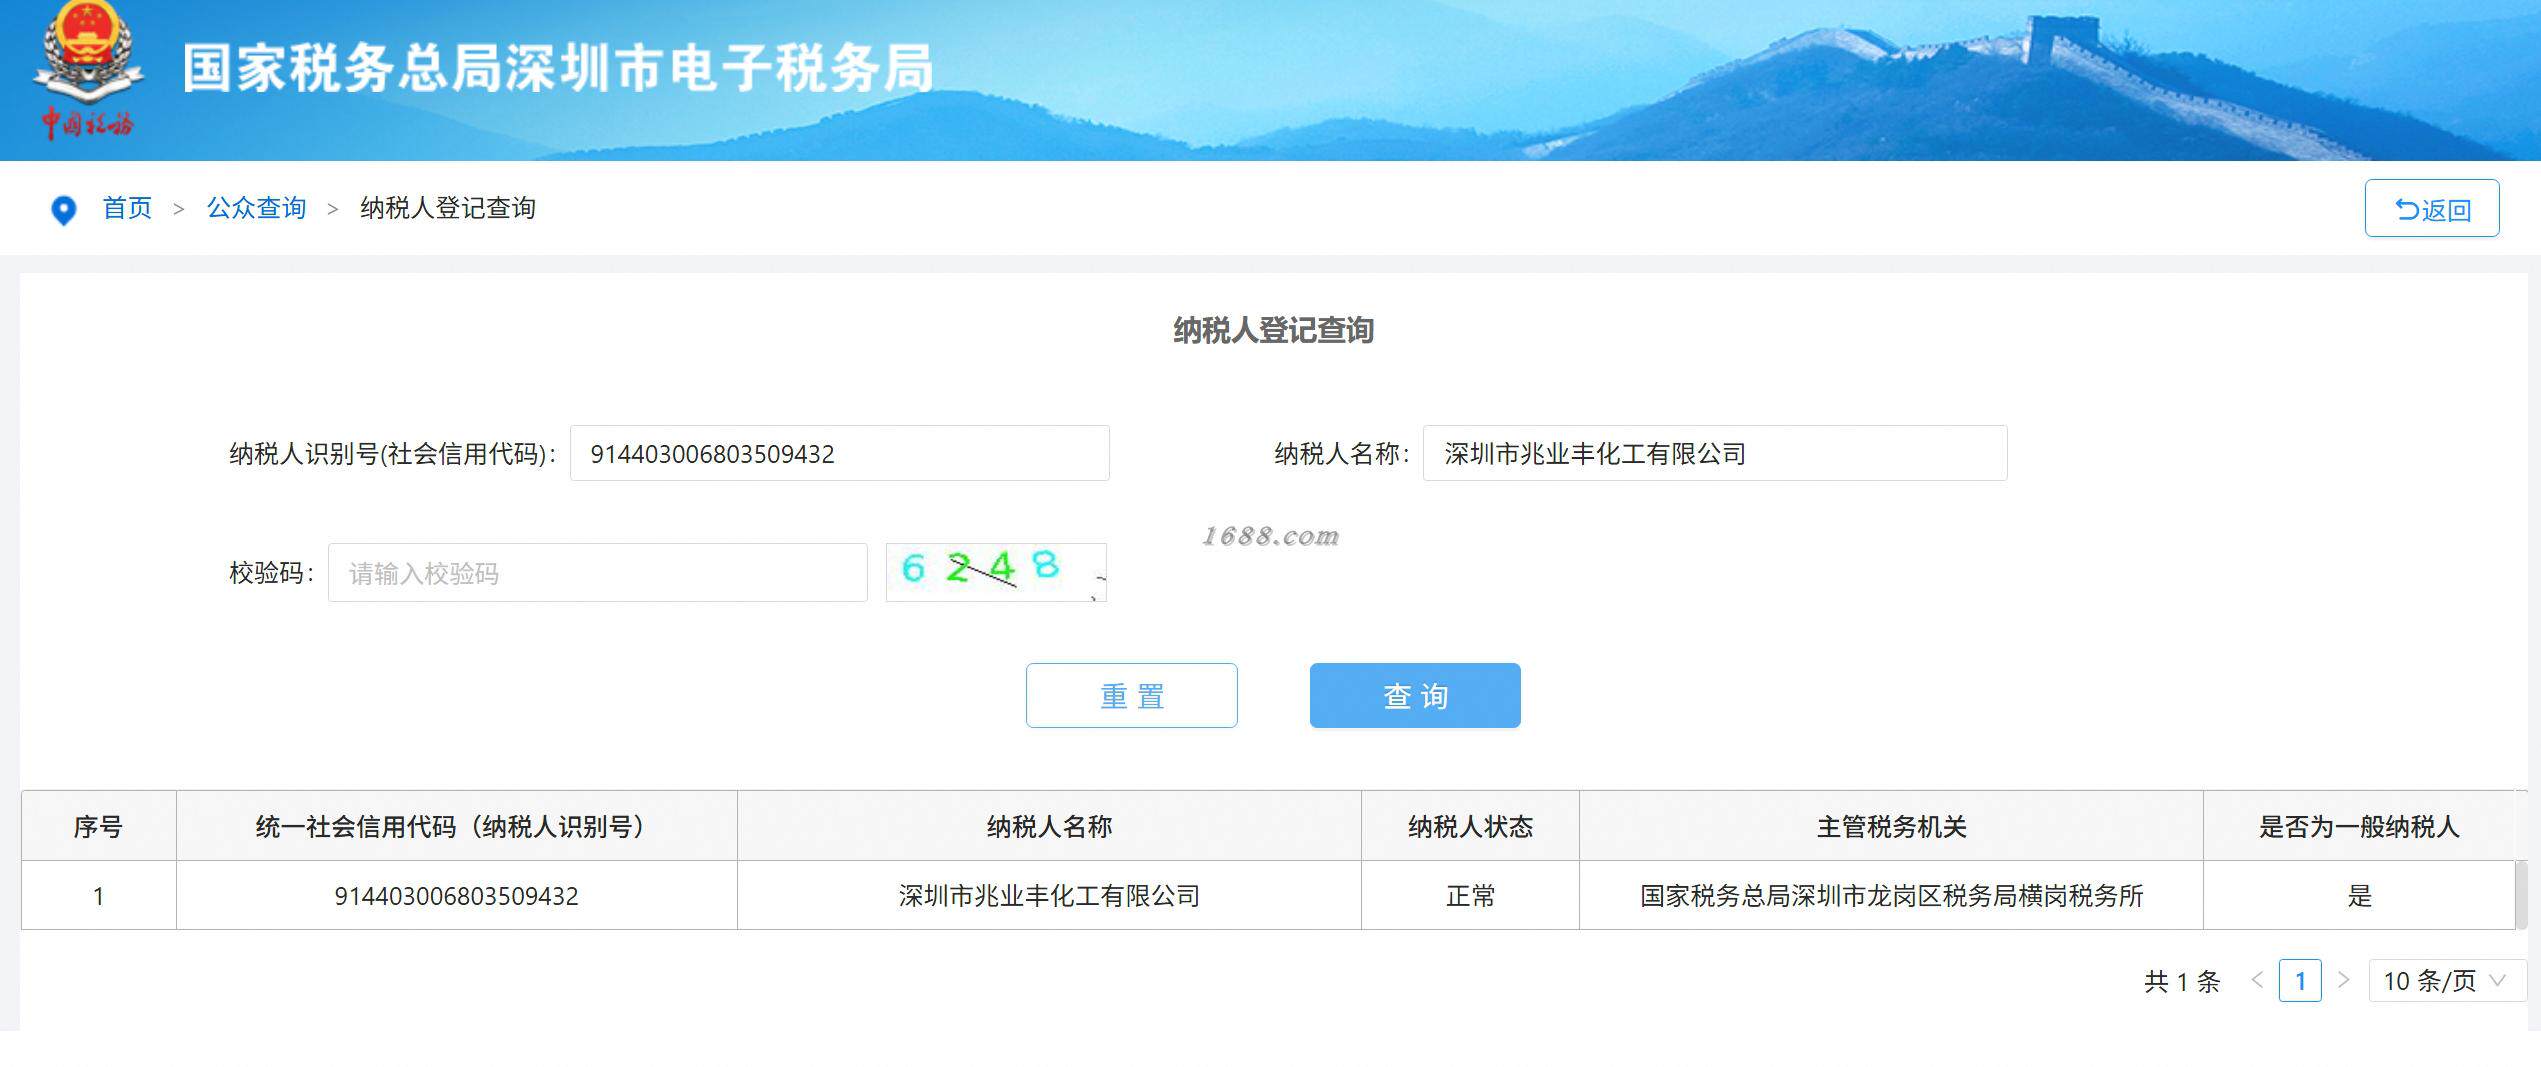2541x1067 pixels.
Task: Click the table's vertical scrollbar
Action: [2520, 895]
